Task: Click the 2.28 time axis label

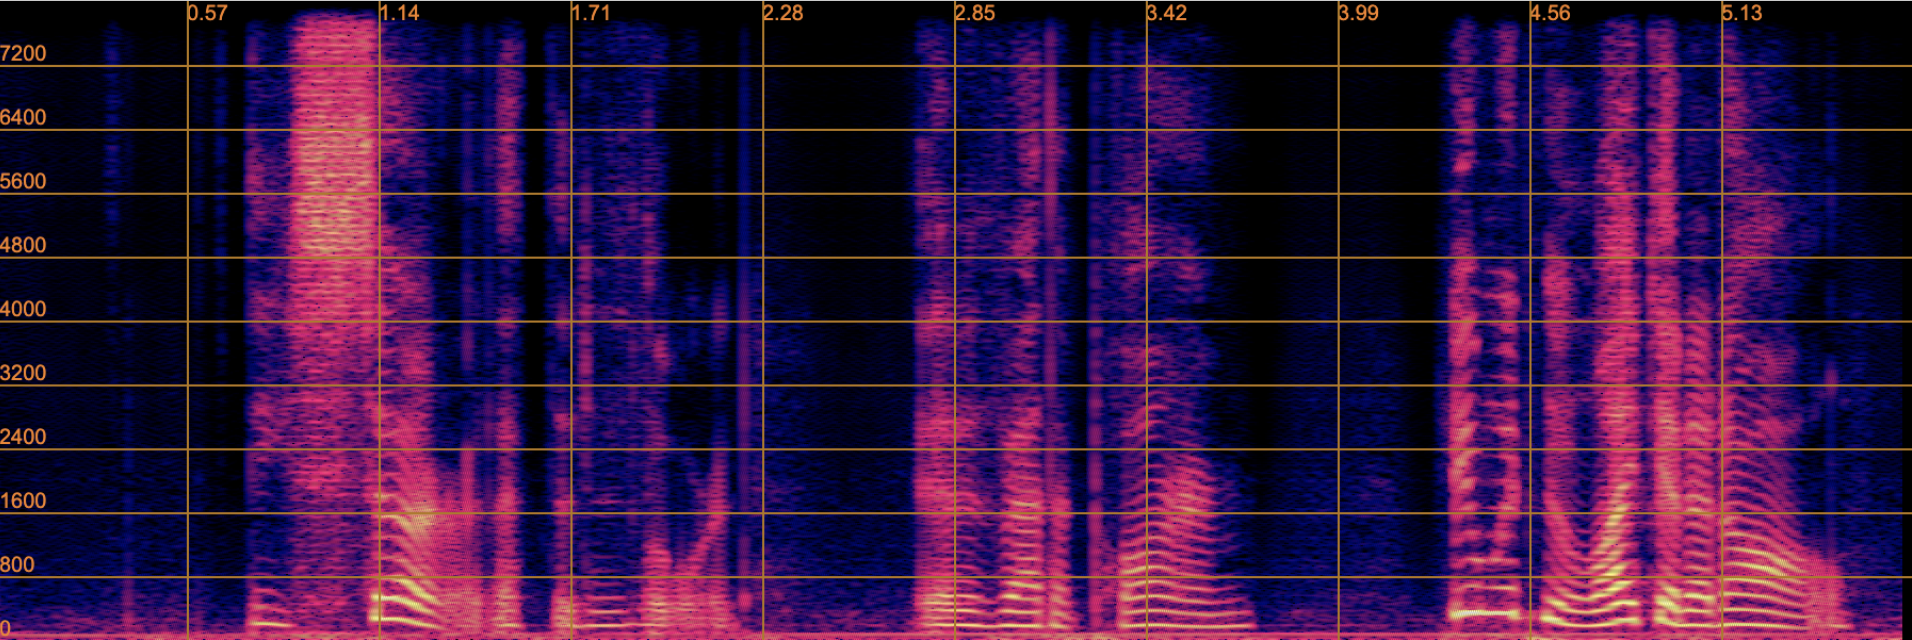Action: (x=783, y=13)
